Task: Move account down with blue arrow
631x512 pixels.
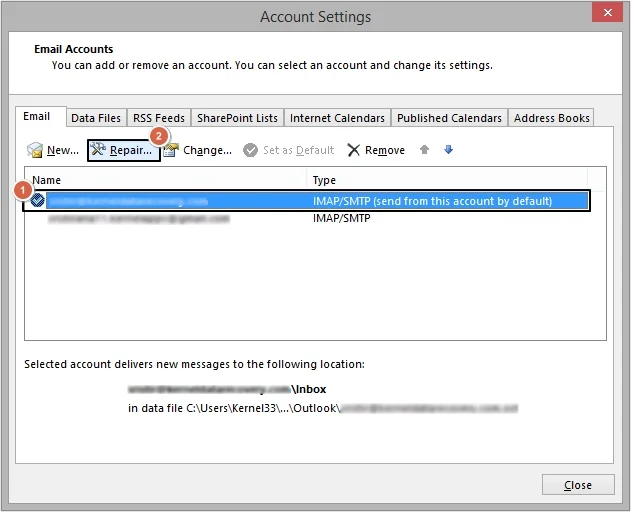Action: point(449,150)
